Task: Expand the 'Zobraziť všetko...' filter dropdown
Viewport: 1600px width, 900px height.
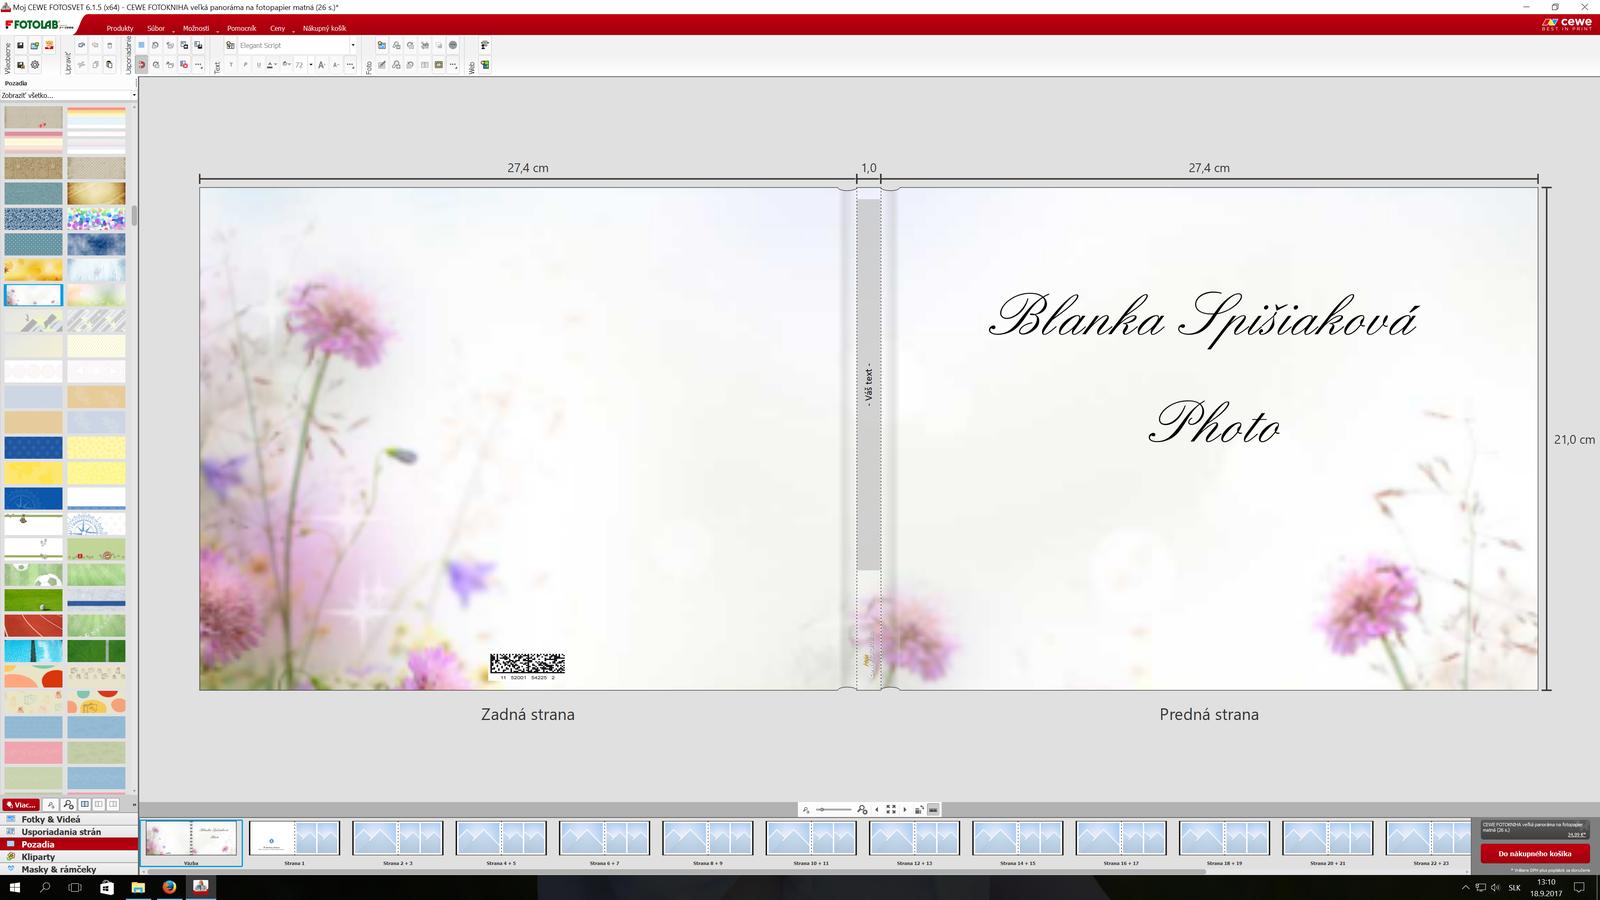Action: pyautogui.click(x=69, y=95)
